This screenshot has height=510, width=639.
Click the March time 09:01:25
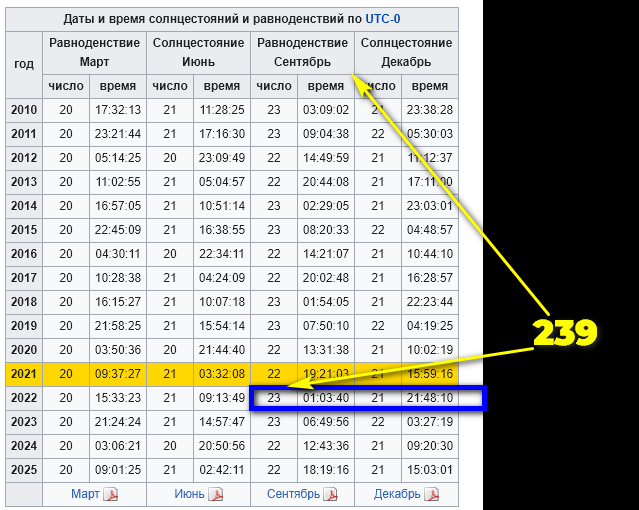click(x=118, y=470)
